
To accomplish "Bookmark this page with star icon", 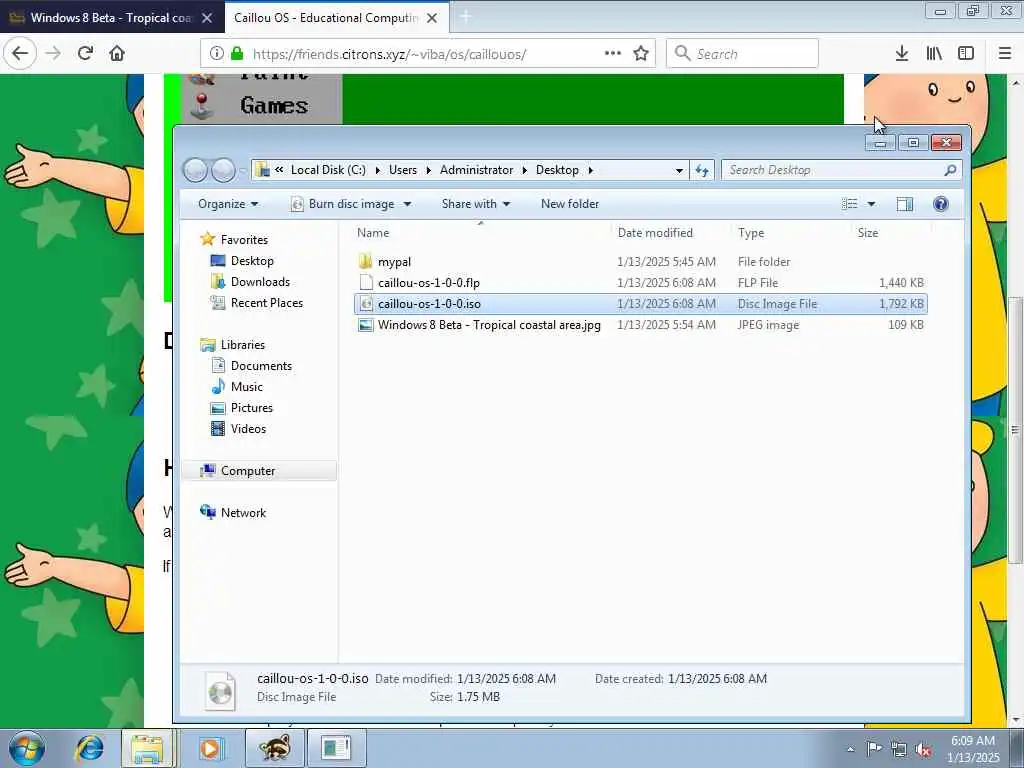I will click(x=641, y=54).
